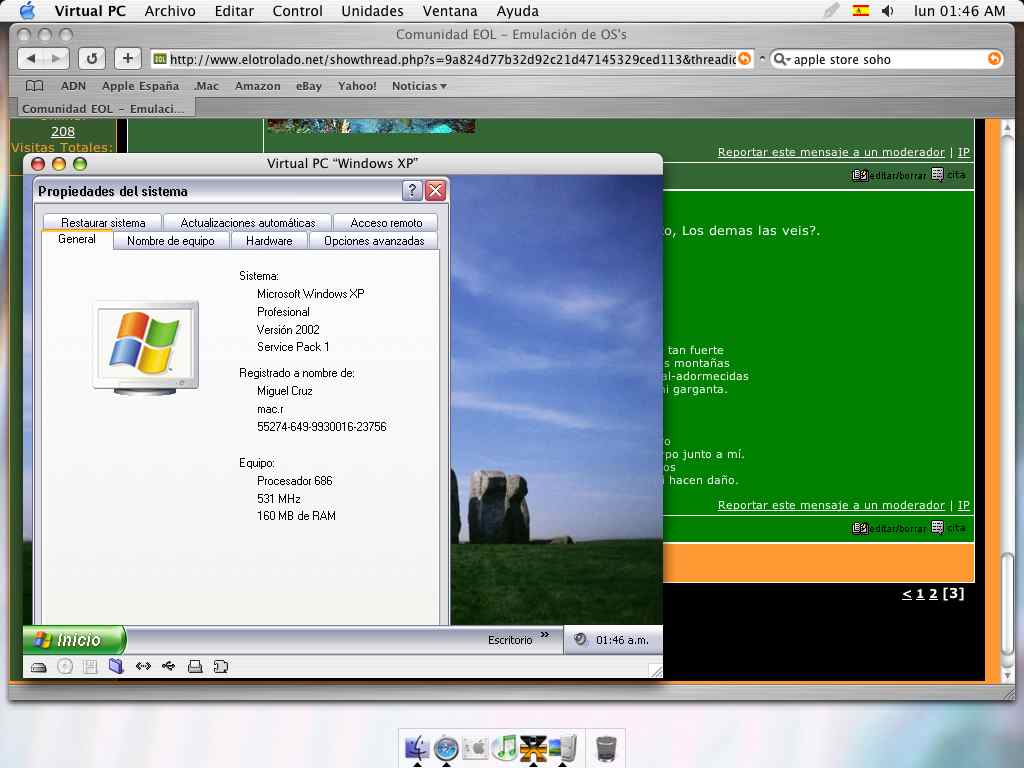Select the Comunidad EOL Safari tab

[103, 108]
